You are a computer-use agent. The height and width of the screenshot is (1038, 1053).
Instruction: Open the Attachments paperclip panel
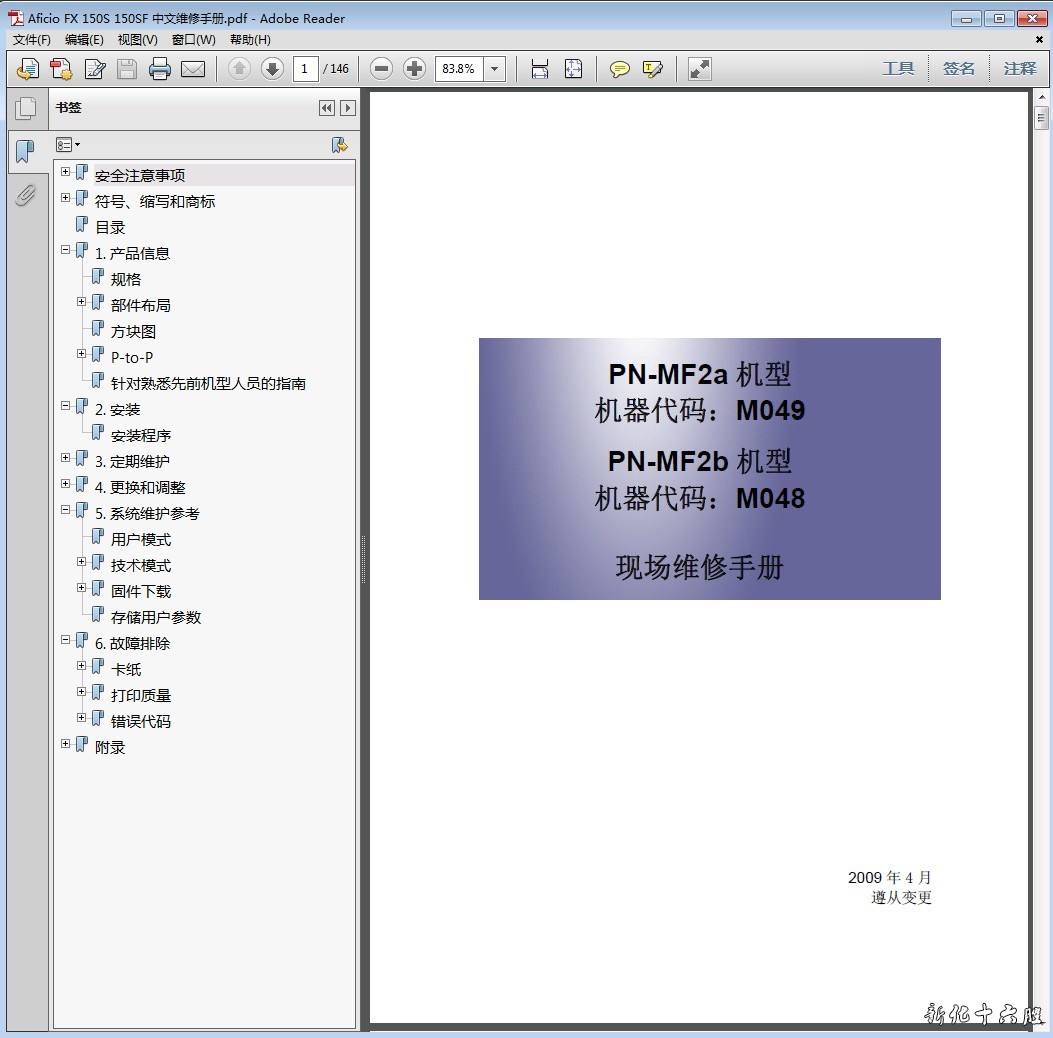point(25,194)
